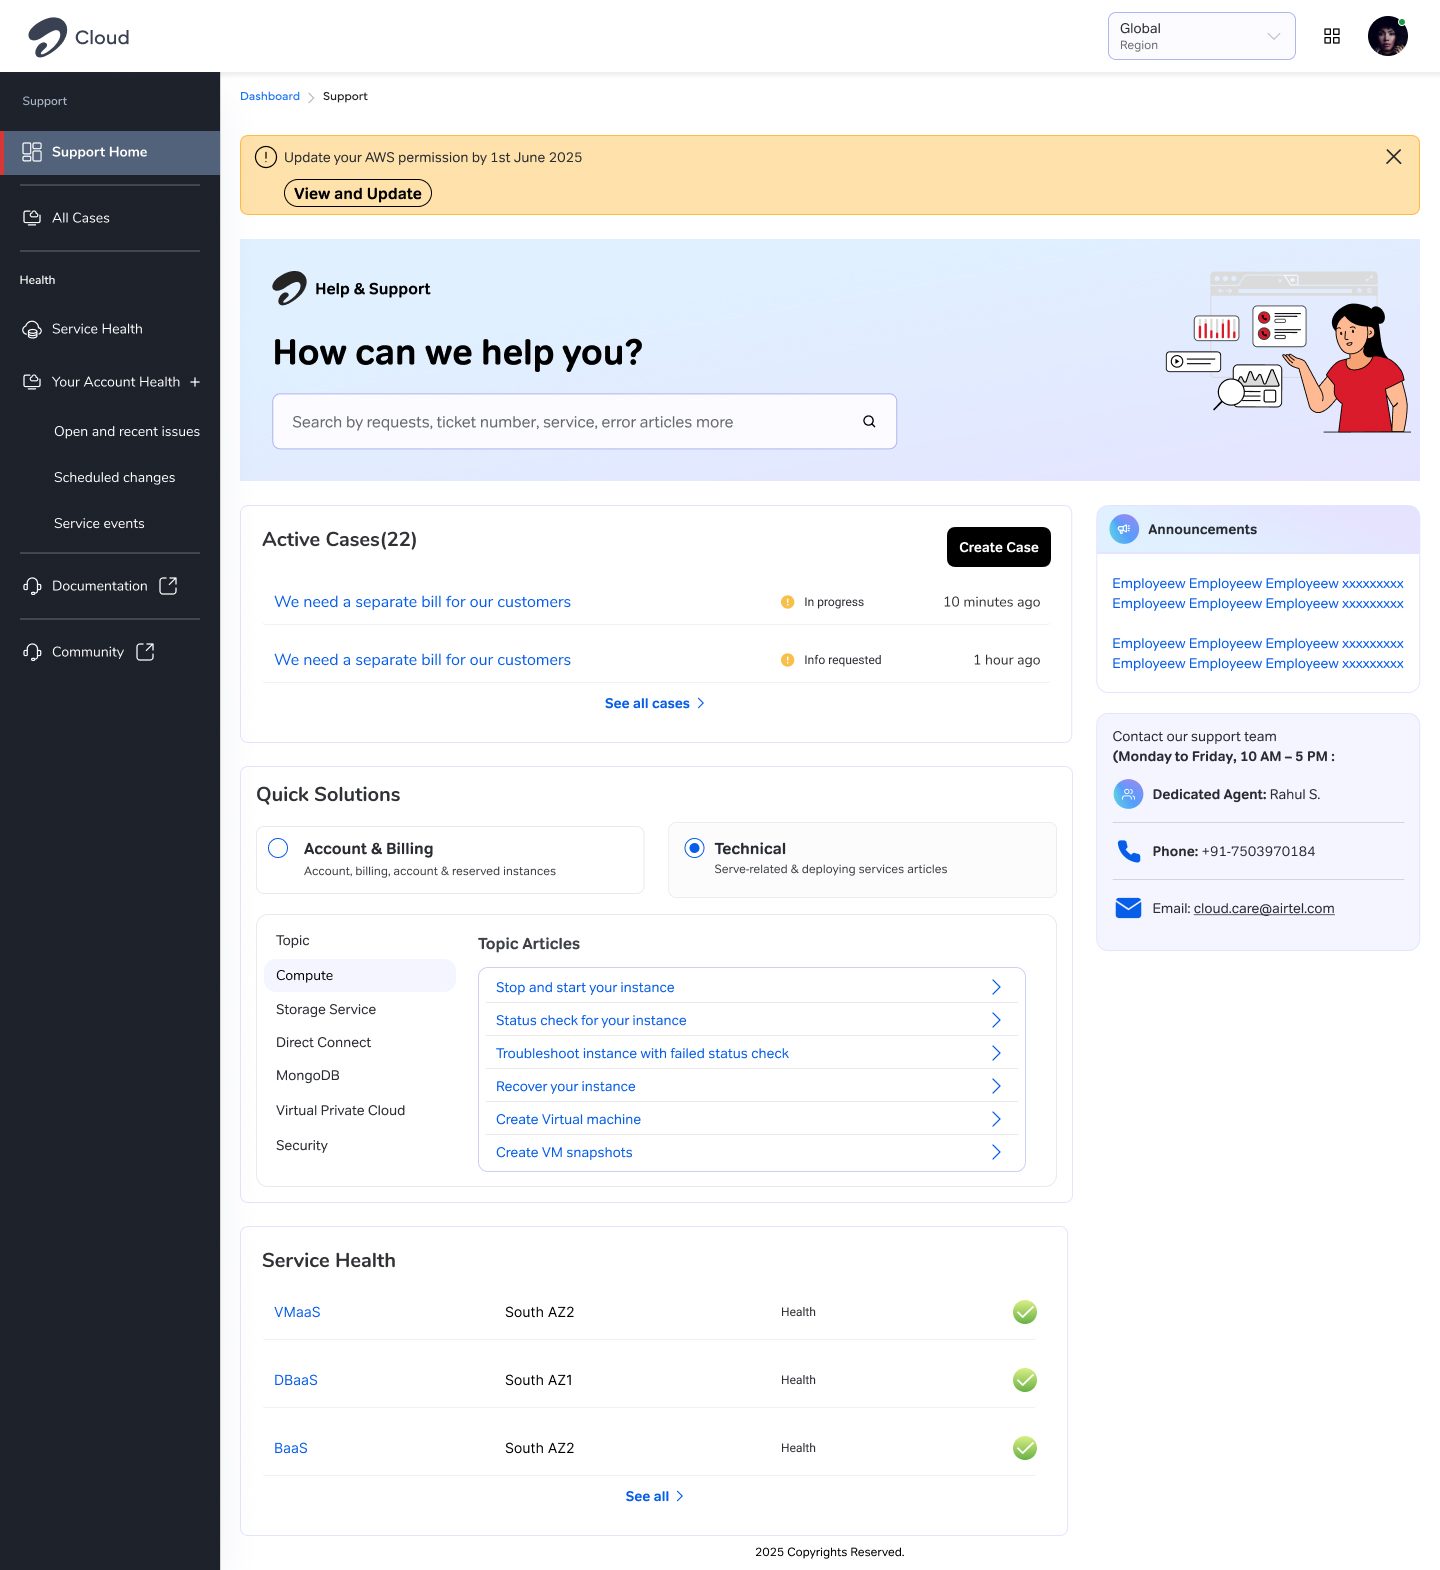Open the Global Region dropdown
This screenshot has height=1570, width=1440.
[1201, 36]
